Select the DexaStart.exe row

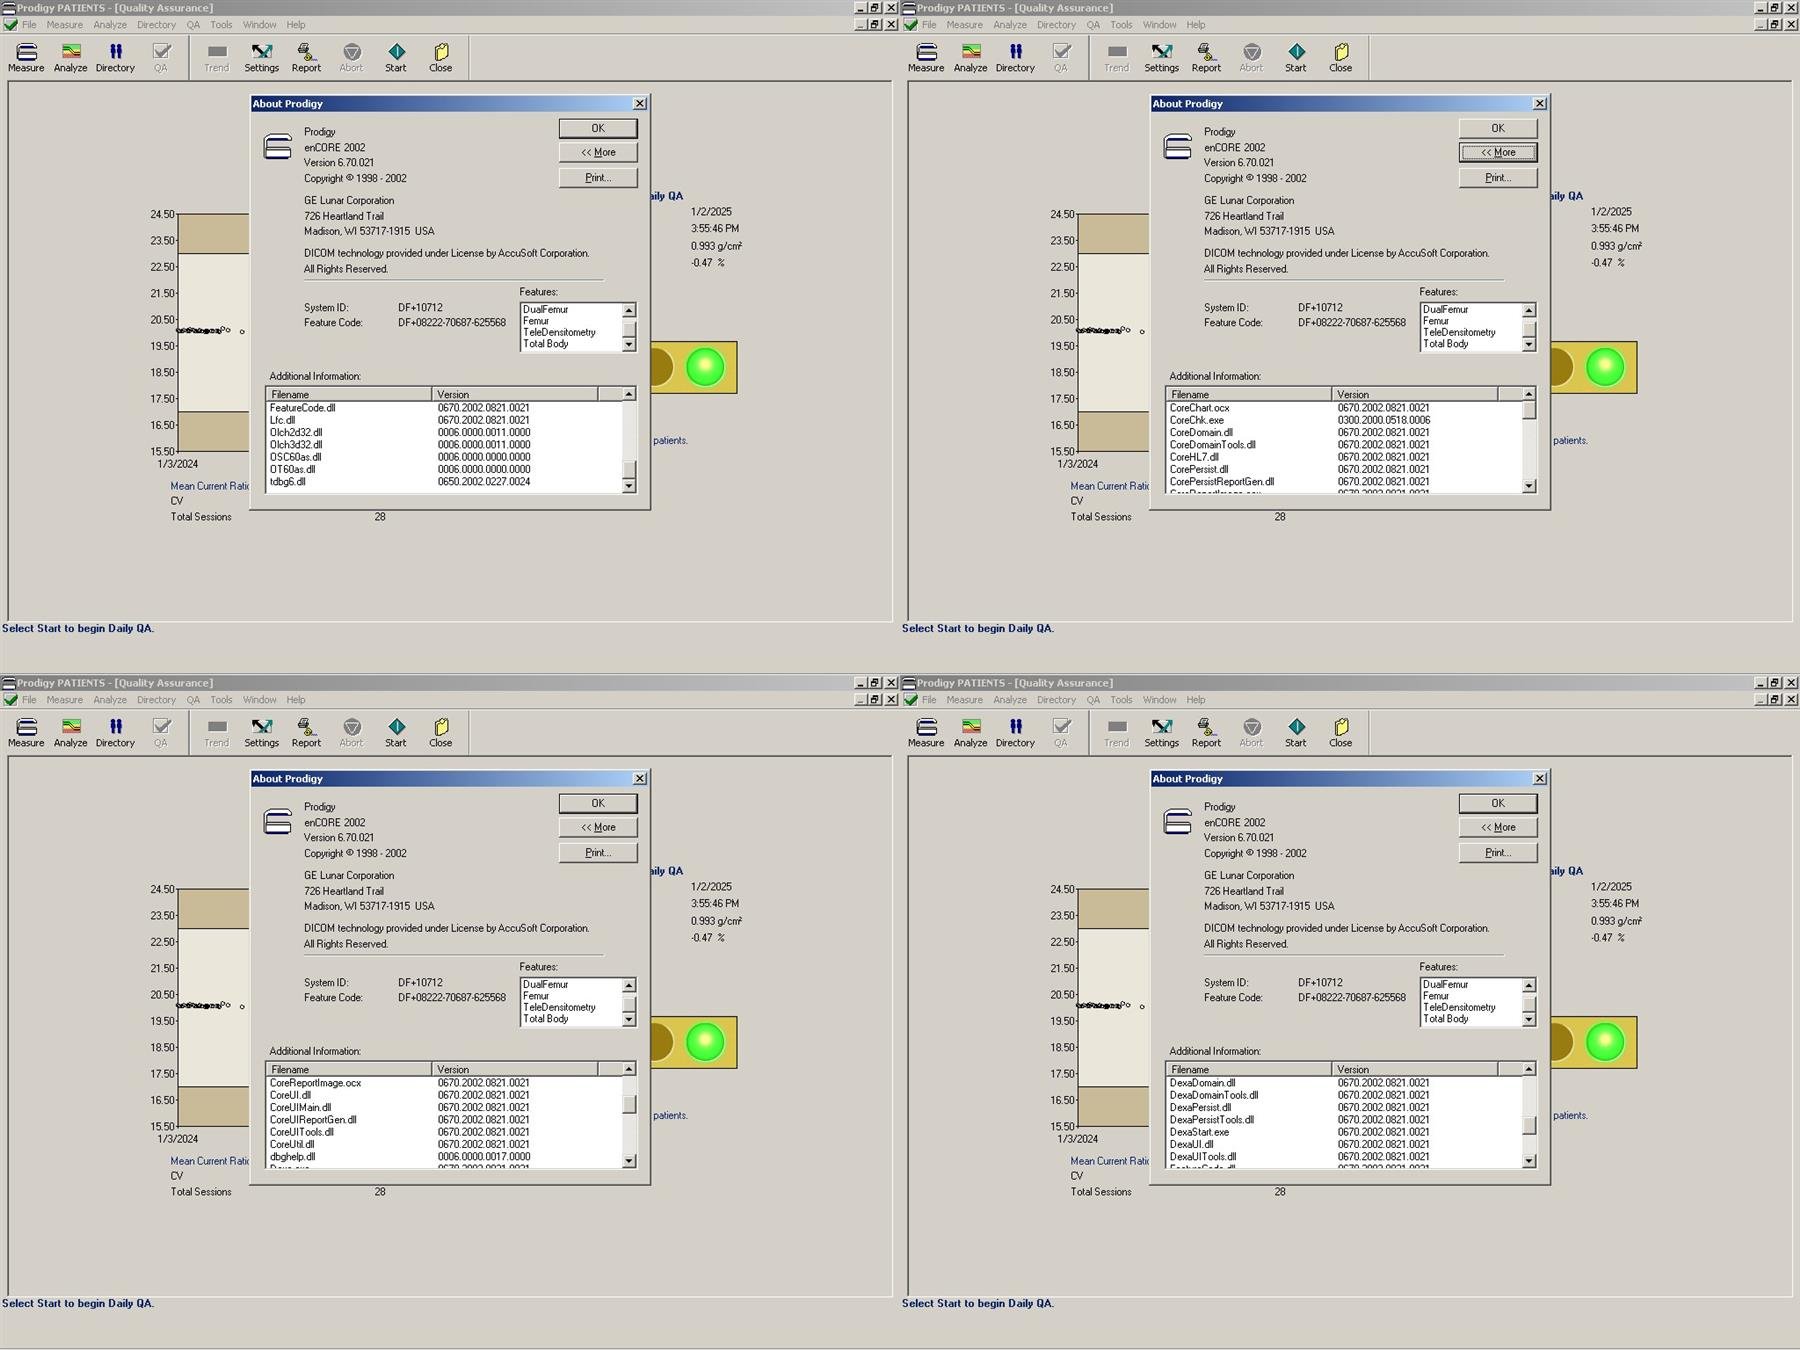coord(1344,1132)
